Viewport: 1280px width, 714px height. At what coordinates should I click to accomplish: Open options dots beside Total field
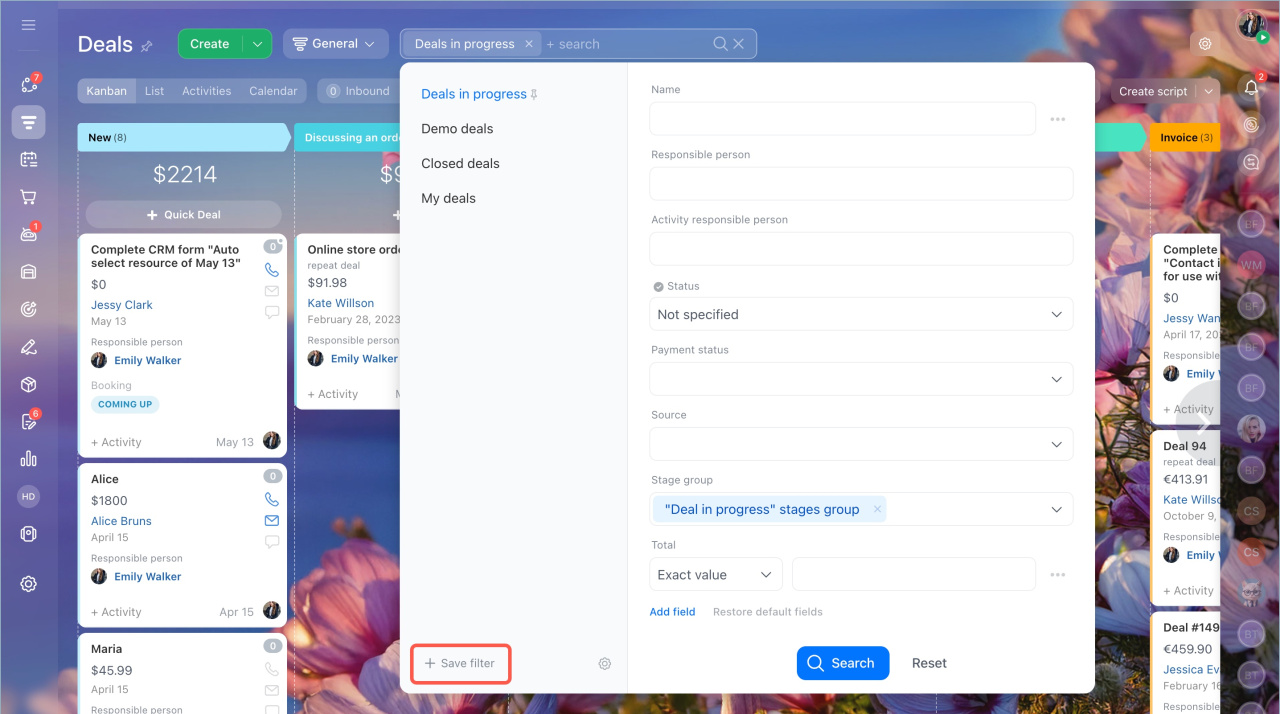click(1058, 575)
